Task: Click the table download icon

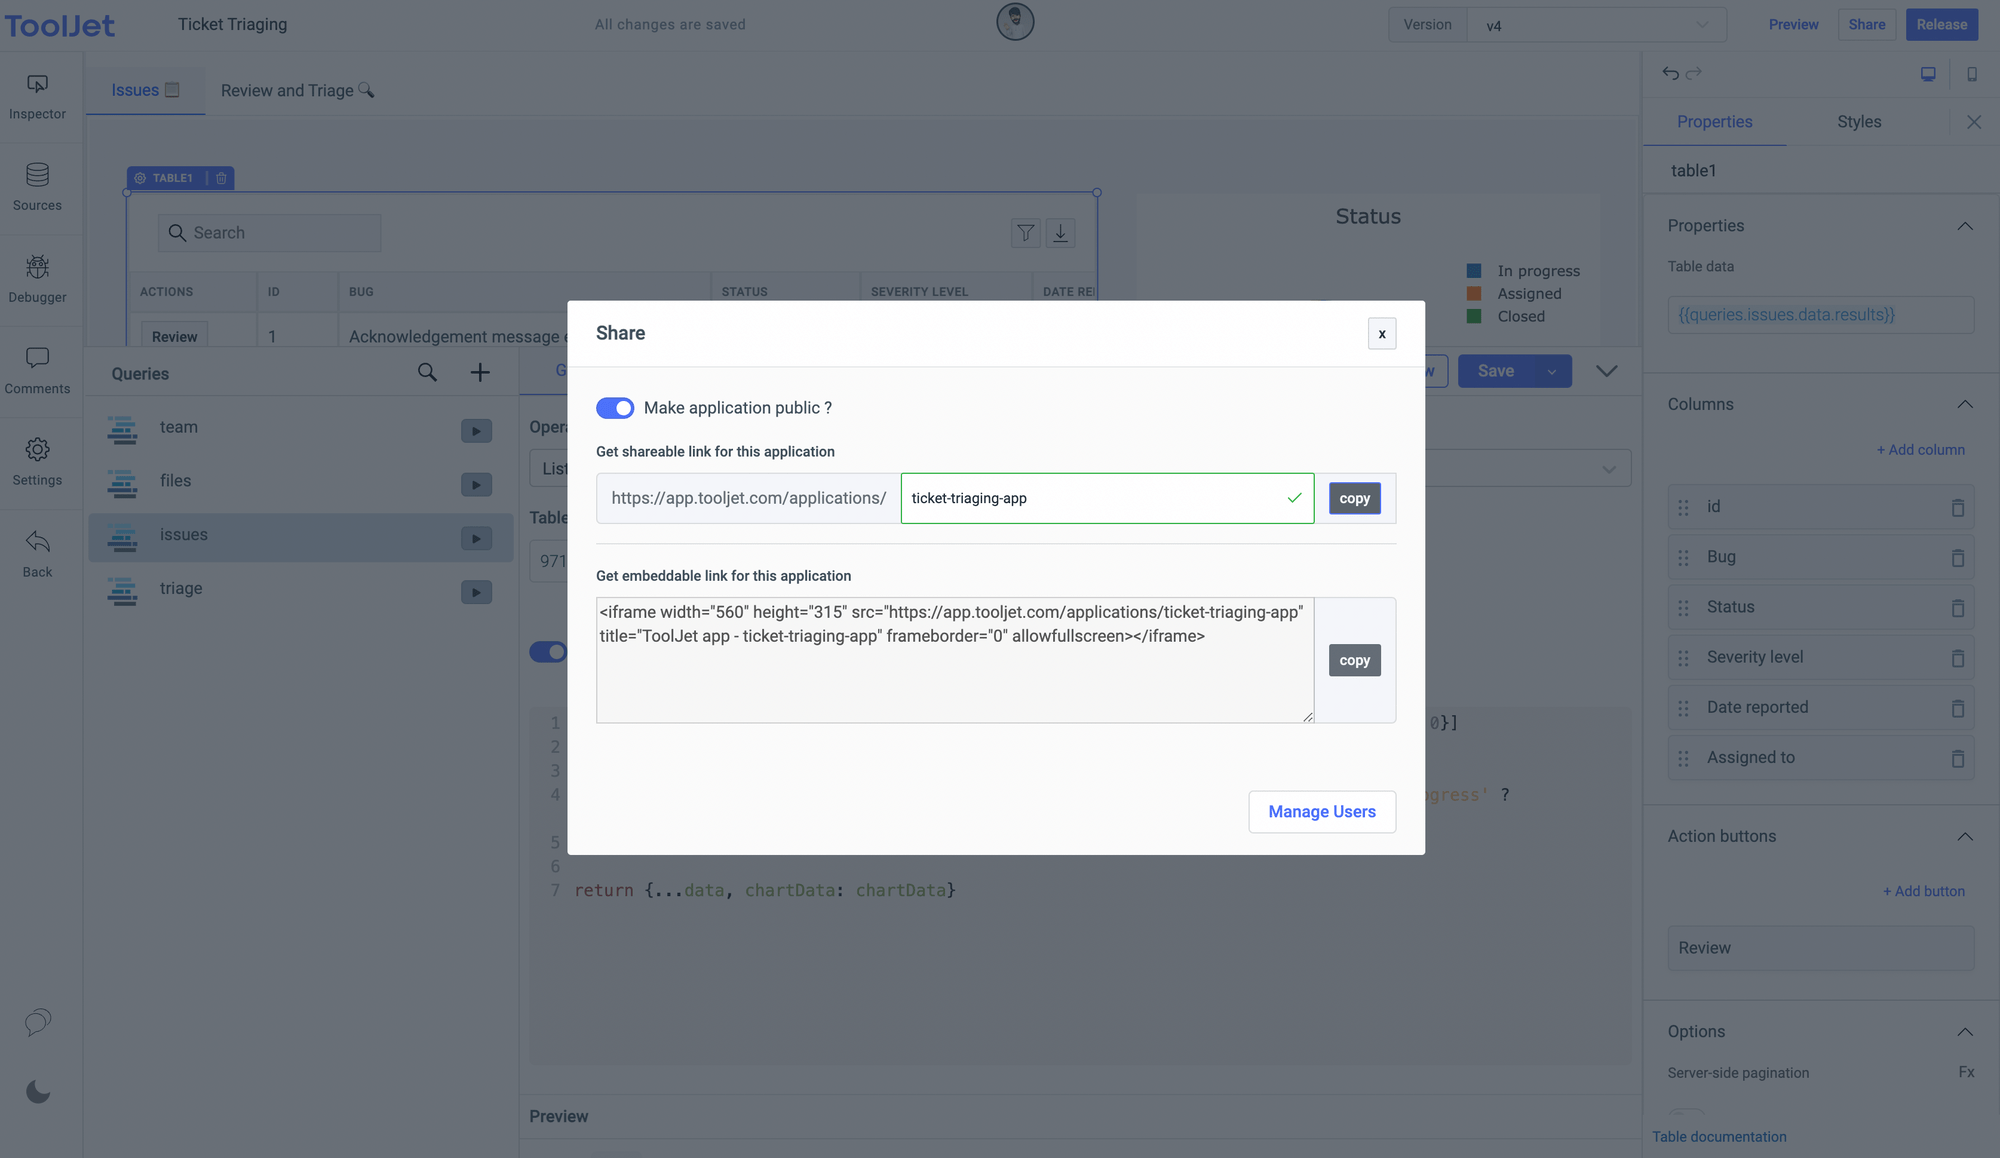Action: pyautogui.click(x=1060, y=233)
